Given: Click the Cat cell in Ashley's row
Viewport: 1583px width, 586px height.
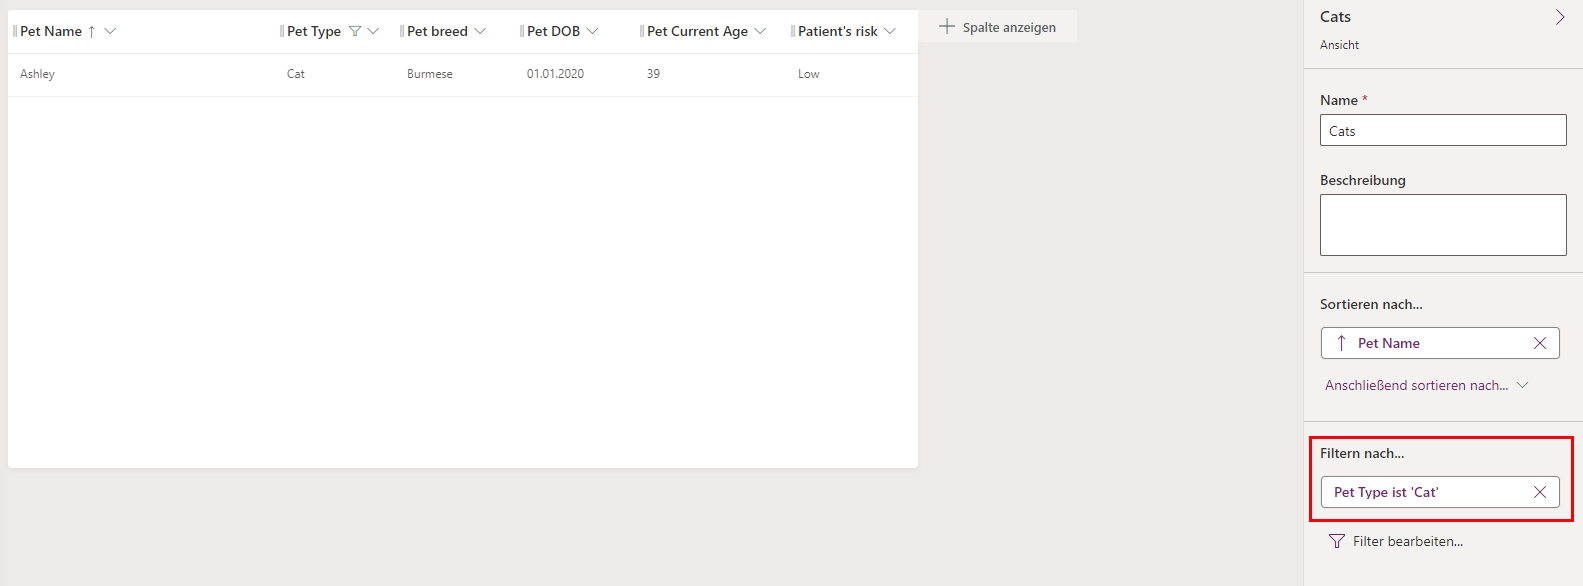Looking at the screenshot, I should tap(296, 74).
